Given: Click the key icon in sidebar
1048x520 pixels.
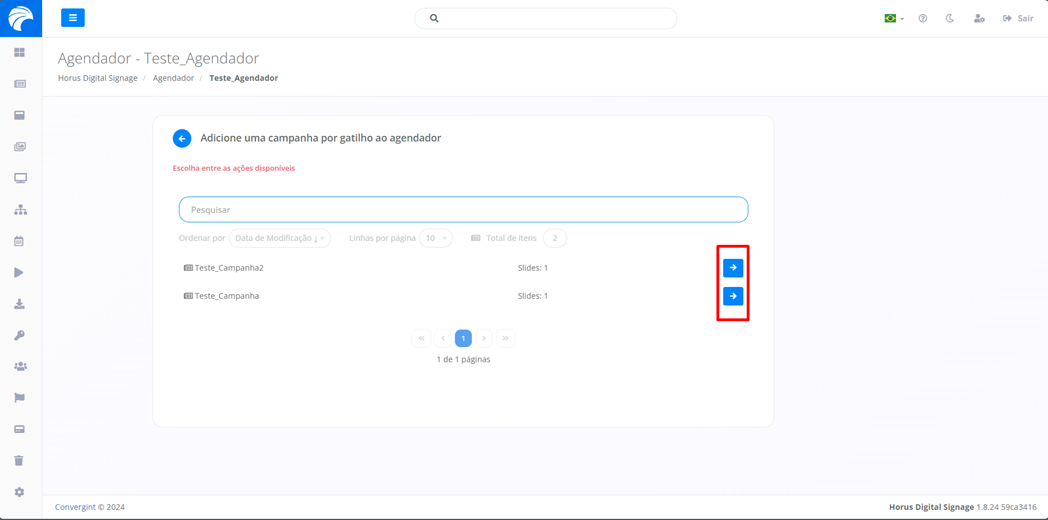Looking at the screenshot, I should pyautogui.click(x=19, y=335).
